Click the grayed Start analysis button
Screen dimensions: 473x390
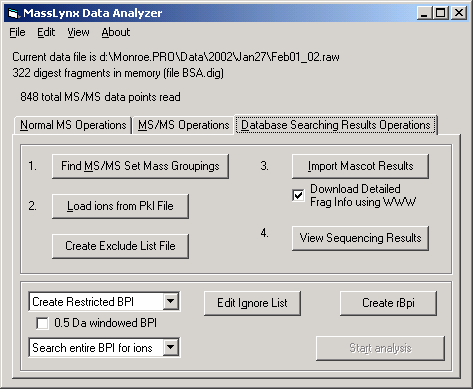click(x=380, y=348)
